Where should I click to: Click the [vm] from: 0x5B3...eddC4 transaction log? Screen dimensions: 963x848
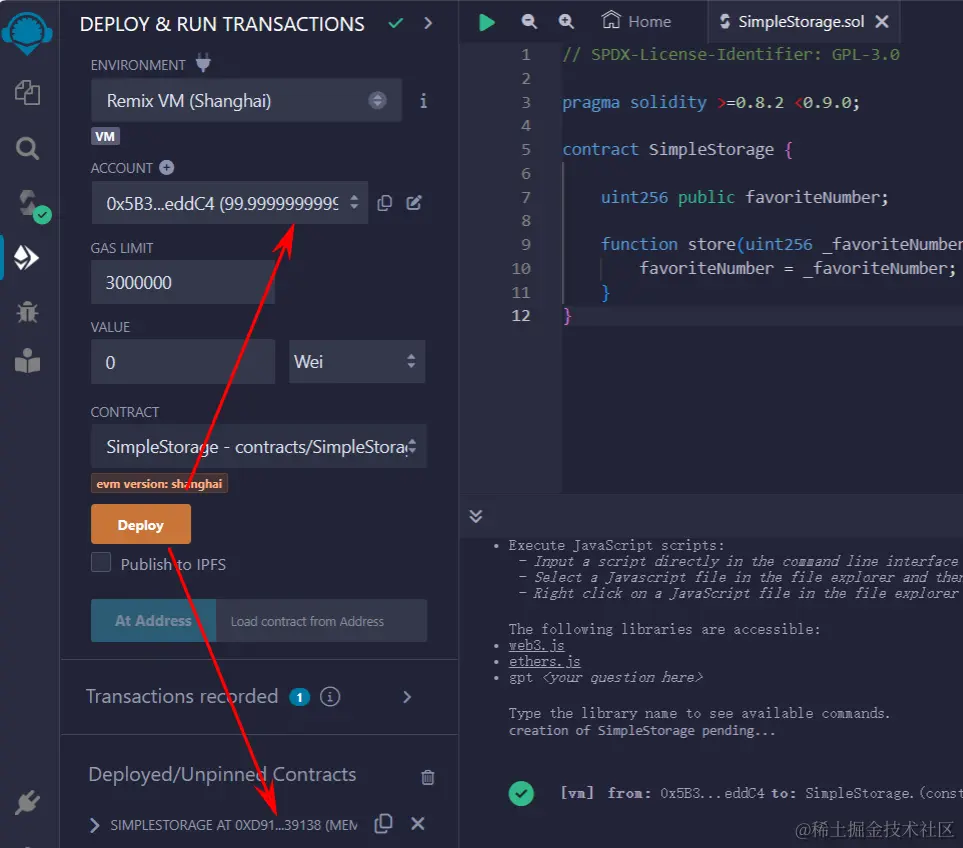[x=760, y=793]
